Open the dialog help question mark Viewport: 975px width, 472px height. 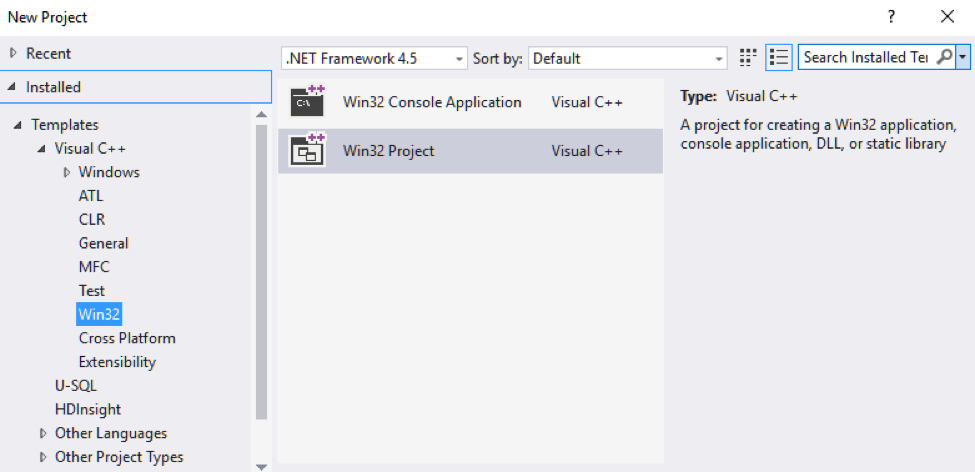click(x=890, y=17)
